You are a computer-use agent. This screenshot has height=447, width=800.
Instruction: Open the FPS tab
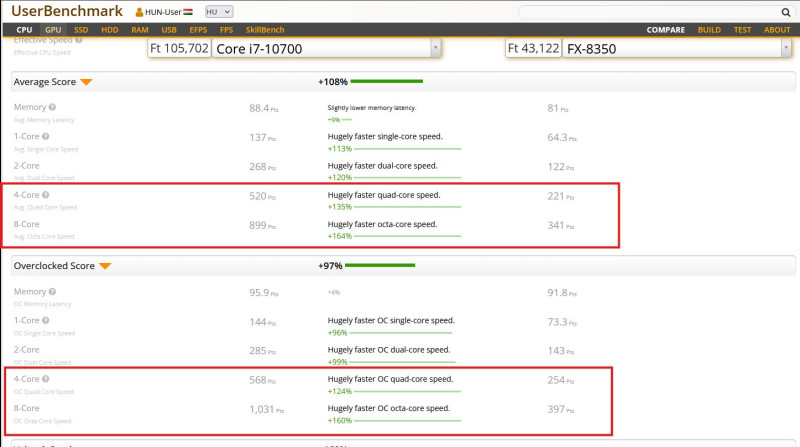227,30
